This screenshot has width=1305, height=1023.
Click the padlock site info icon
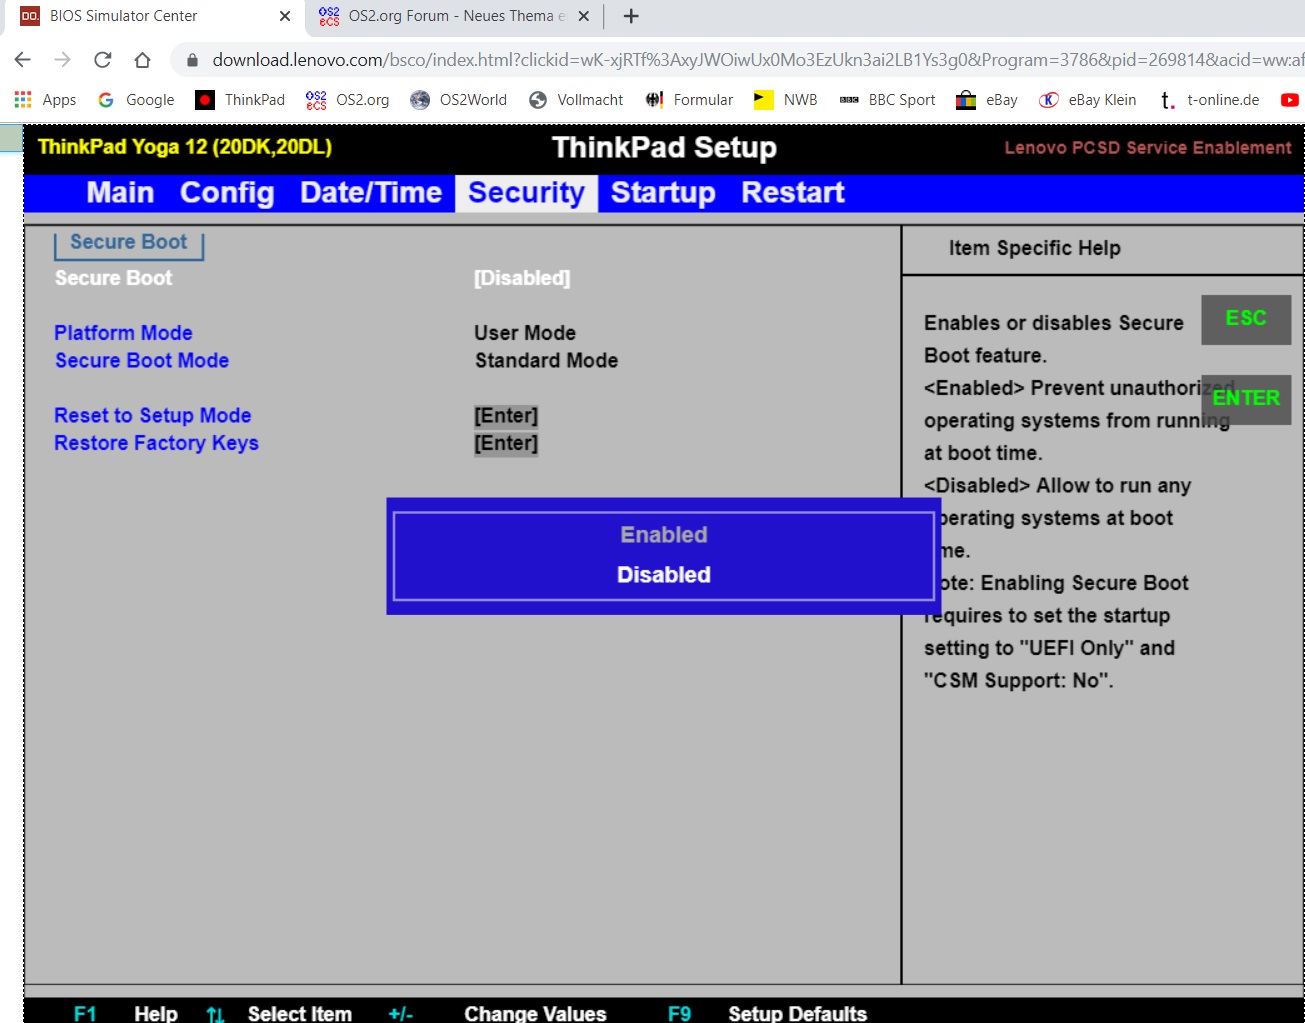193,60
